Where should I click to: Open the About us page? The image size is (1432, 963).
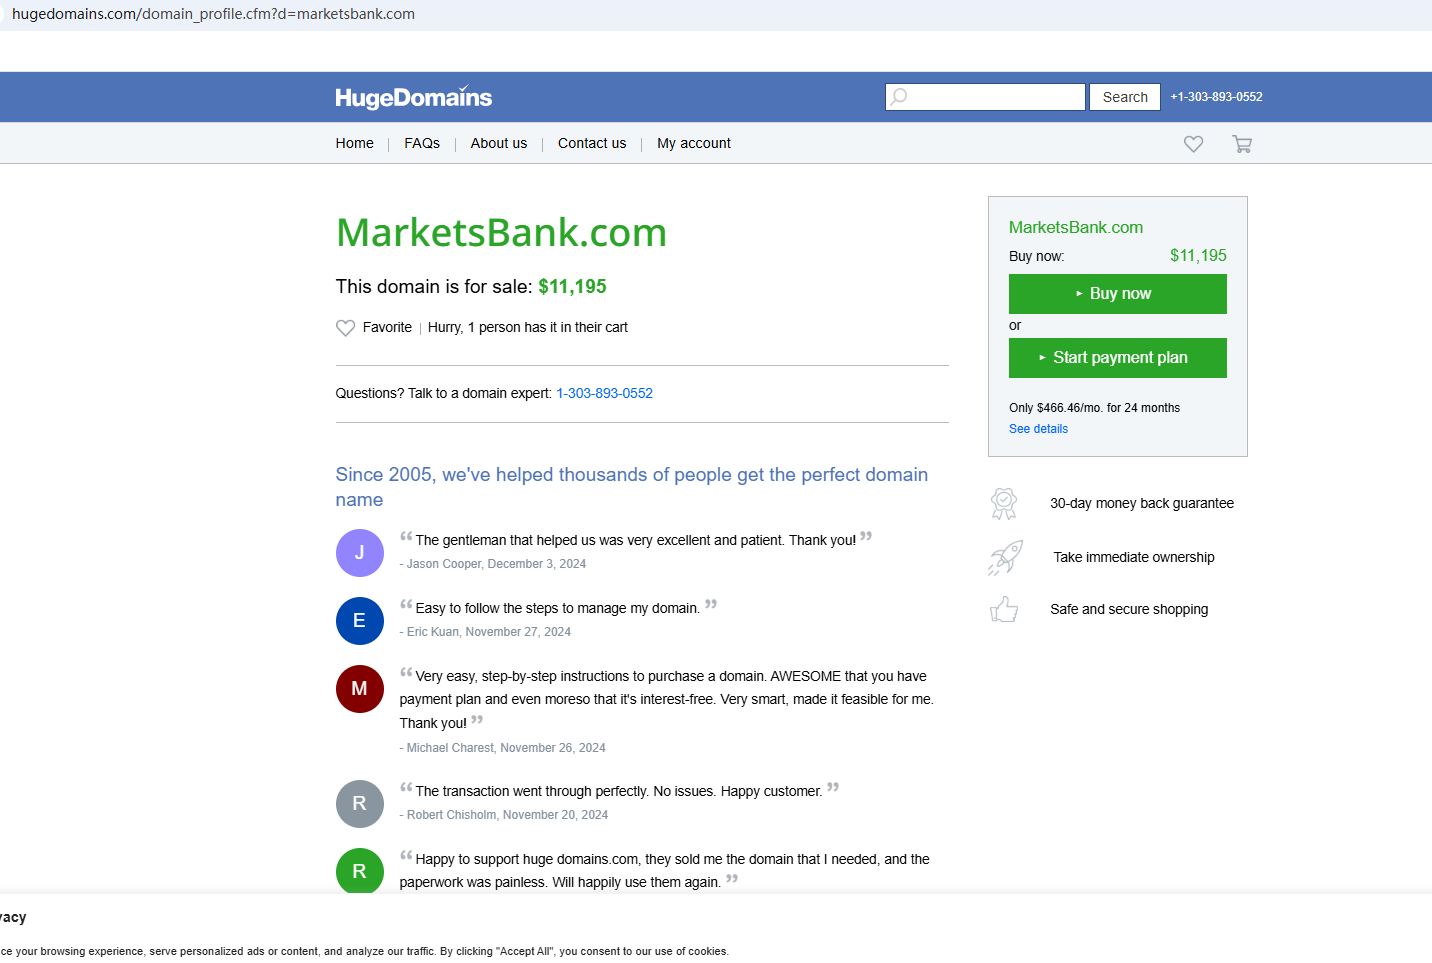pyautogui.click(x=499, y=143)
